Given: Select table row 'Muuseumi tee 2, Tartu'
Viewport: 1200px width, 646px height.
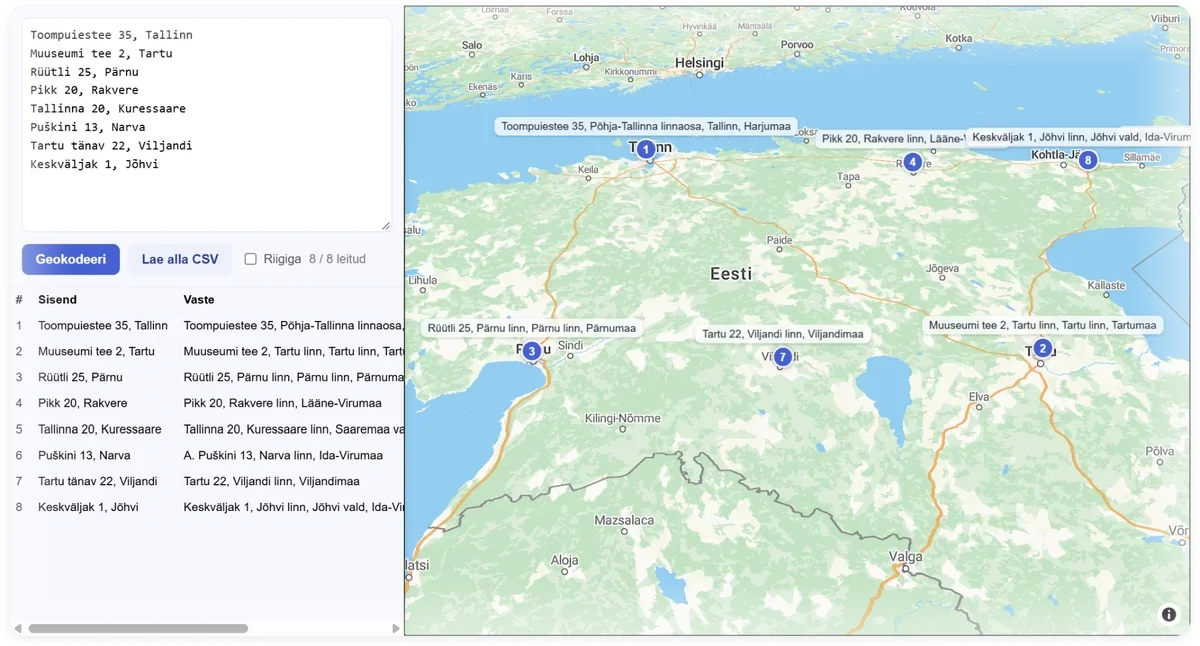Looking at the screenshot, I should coord(207,351).
